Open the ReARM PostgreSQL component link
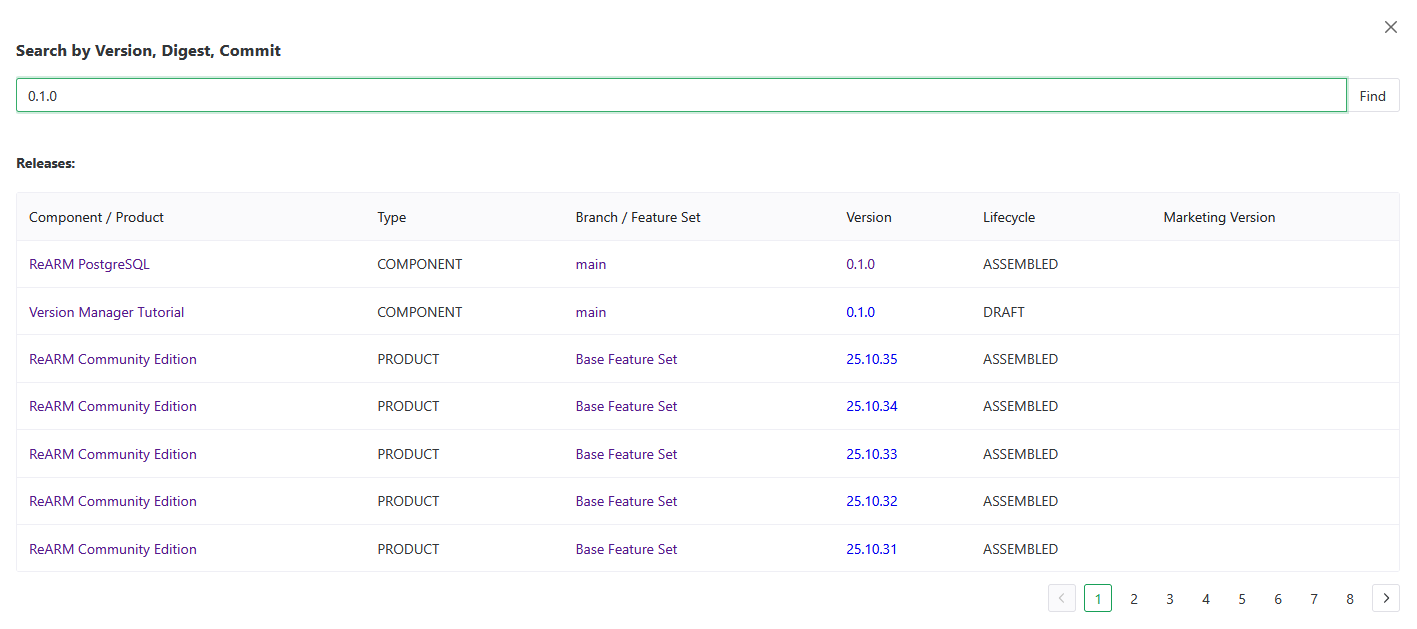This screenshot has height=629, width=1417. pos(89,264)
